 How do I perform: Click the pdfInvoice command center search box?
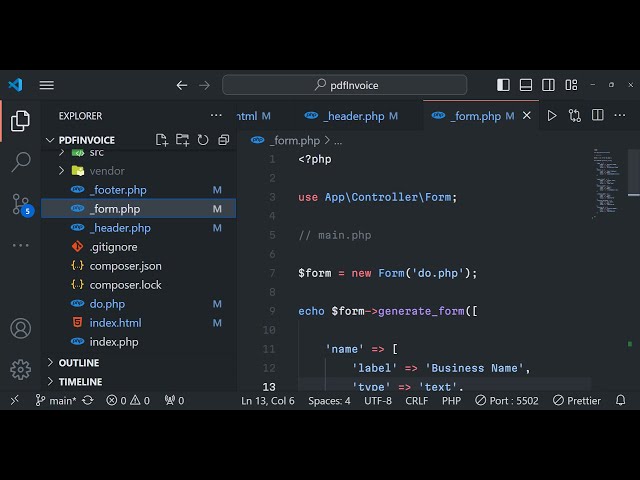(x=345, y=85)
